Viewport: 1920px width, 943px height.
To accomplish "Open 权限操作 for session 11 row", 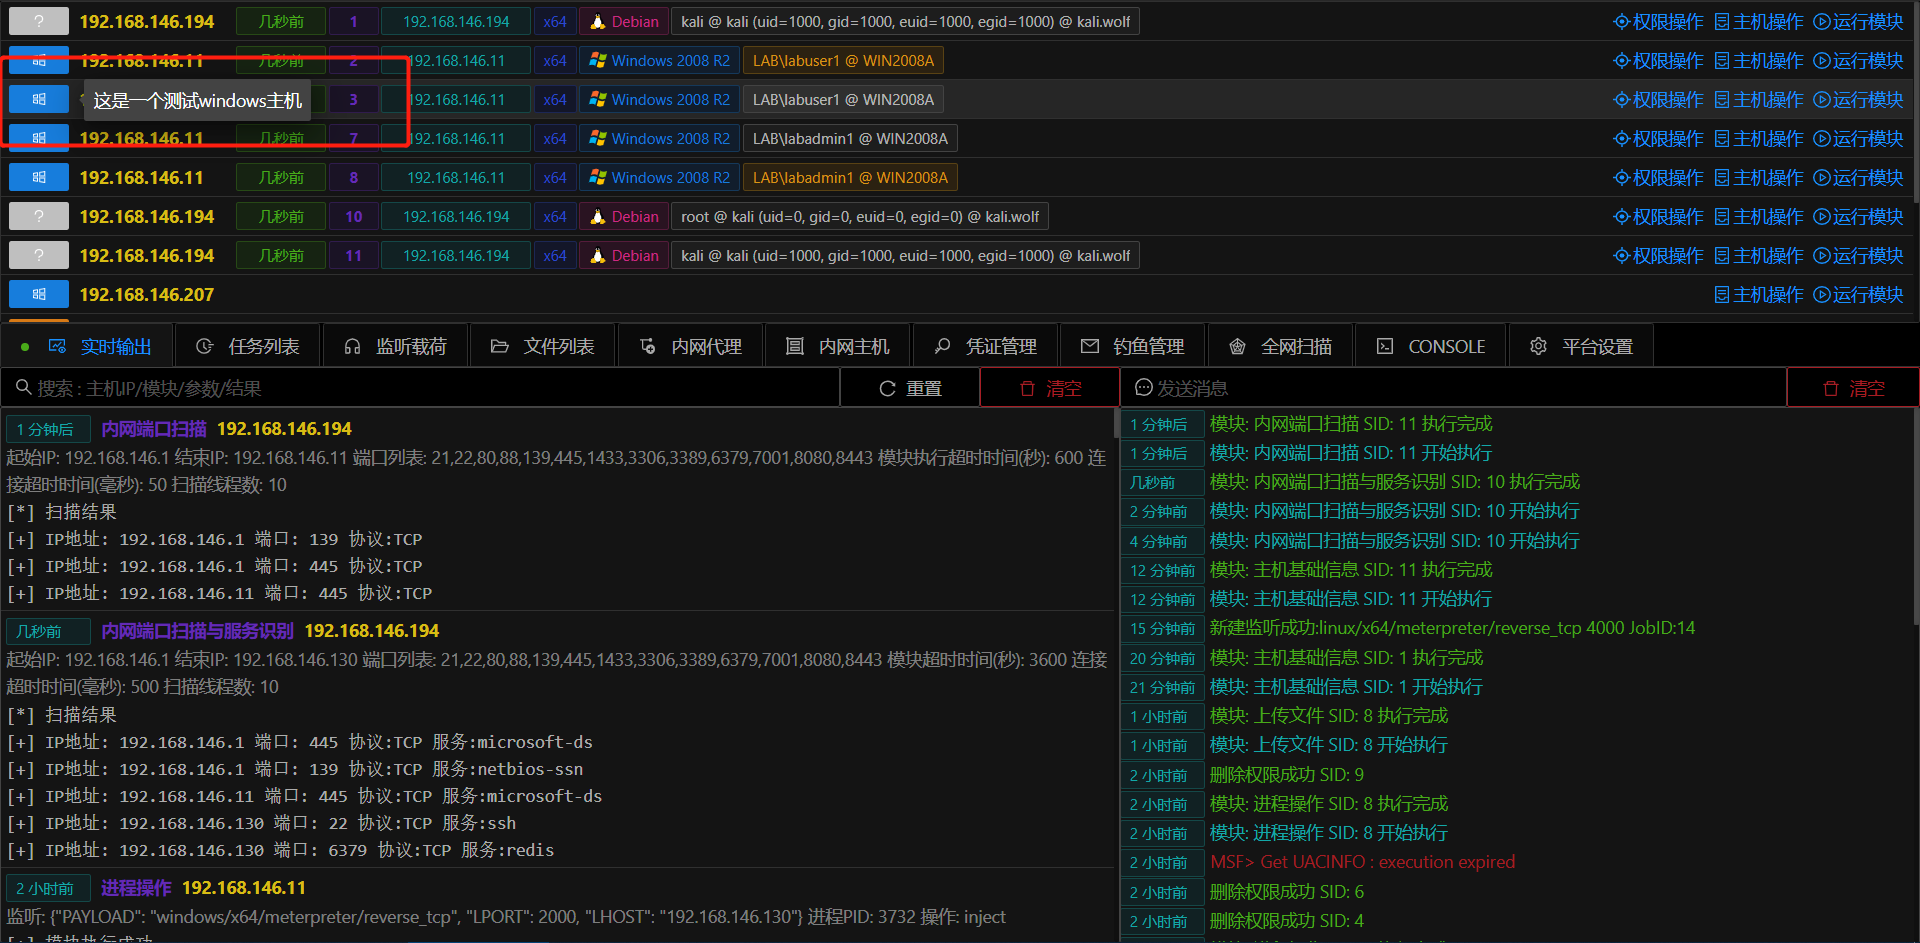I will [1659, 255].
